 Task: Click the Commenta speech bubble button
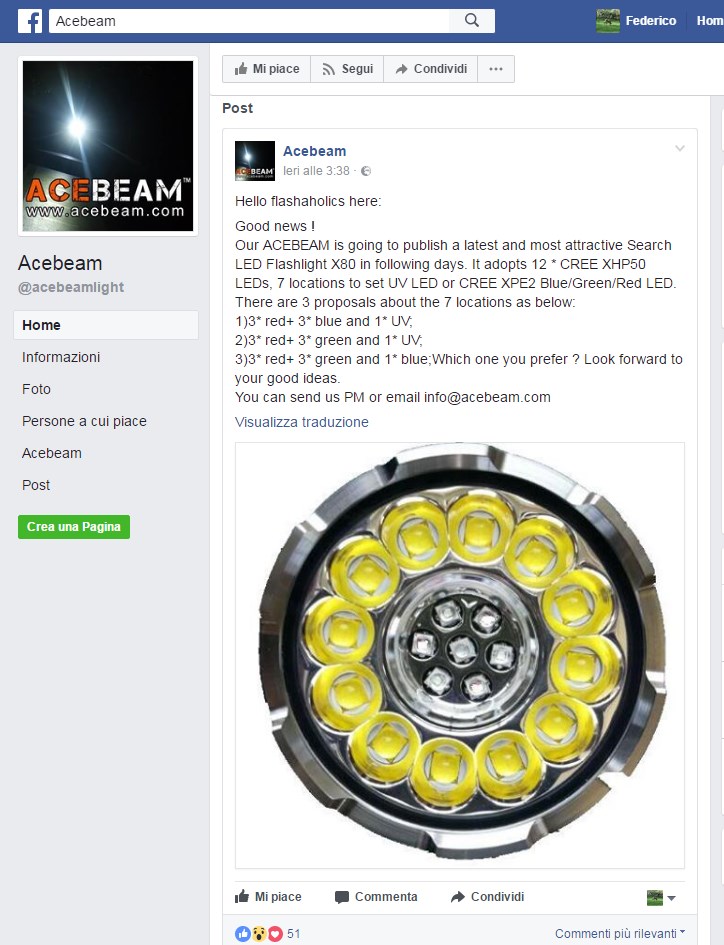click(376, 897)
